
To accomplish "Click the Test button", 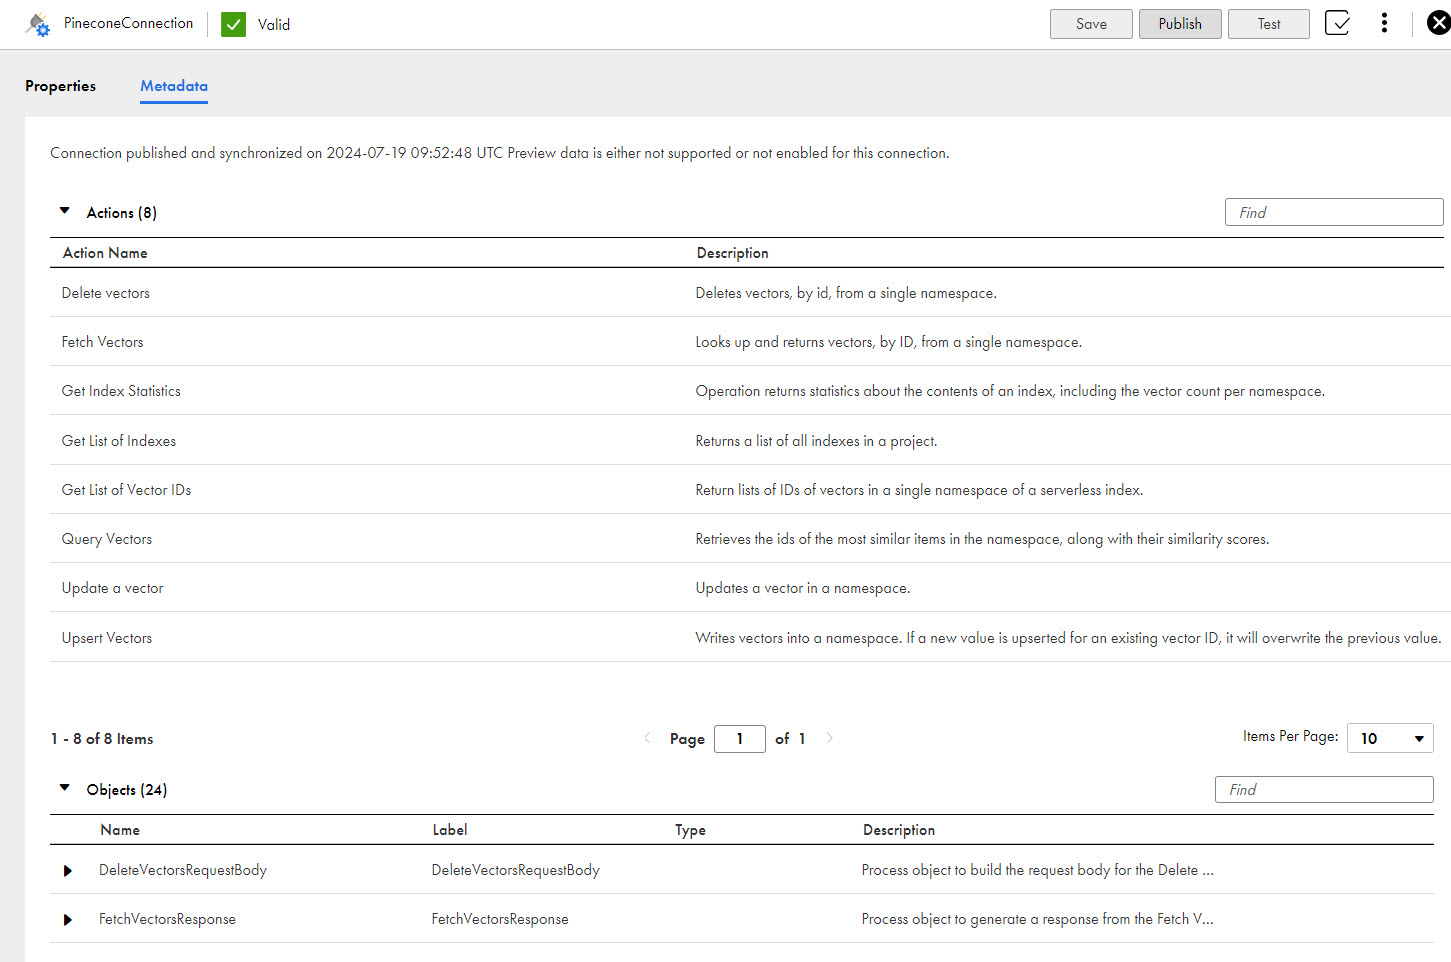I will point(1269,24).
